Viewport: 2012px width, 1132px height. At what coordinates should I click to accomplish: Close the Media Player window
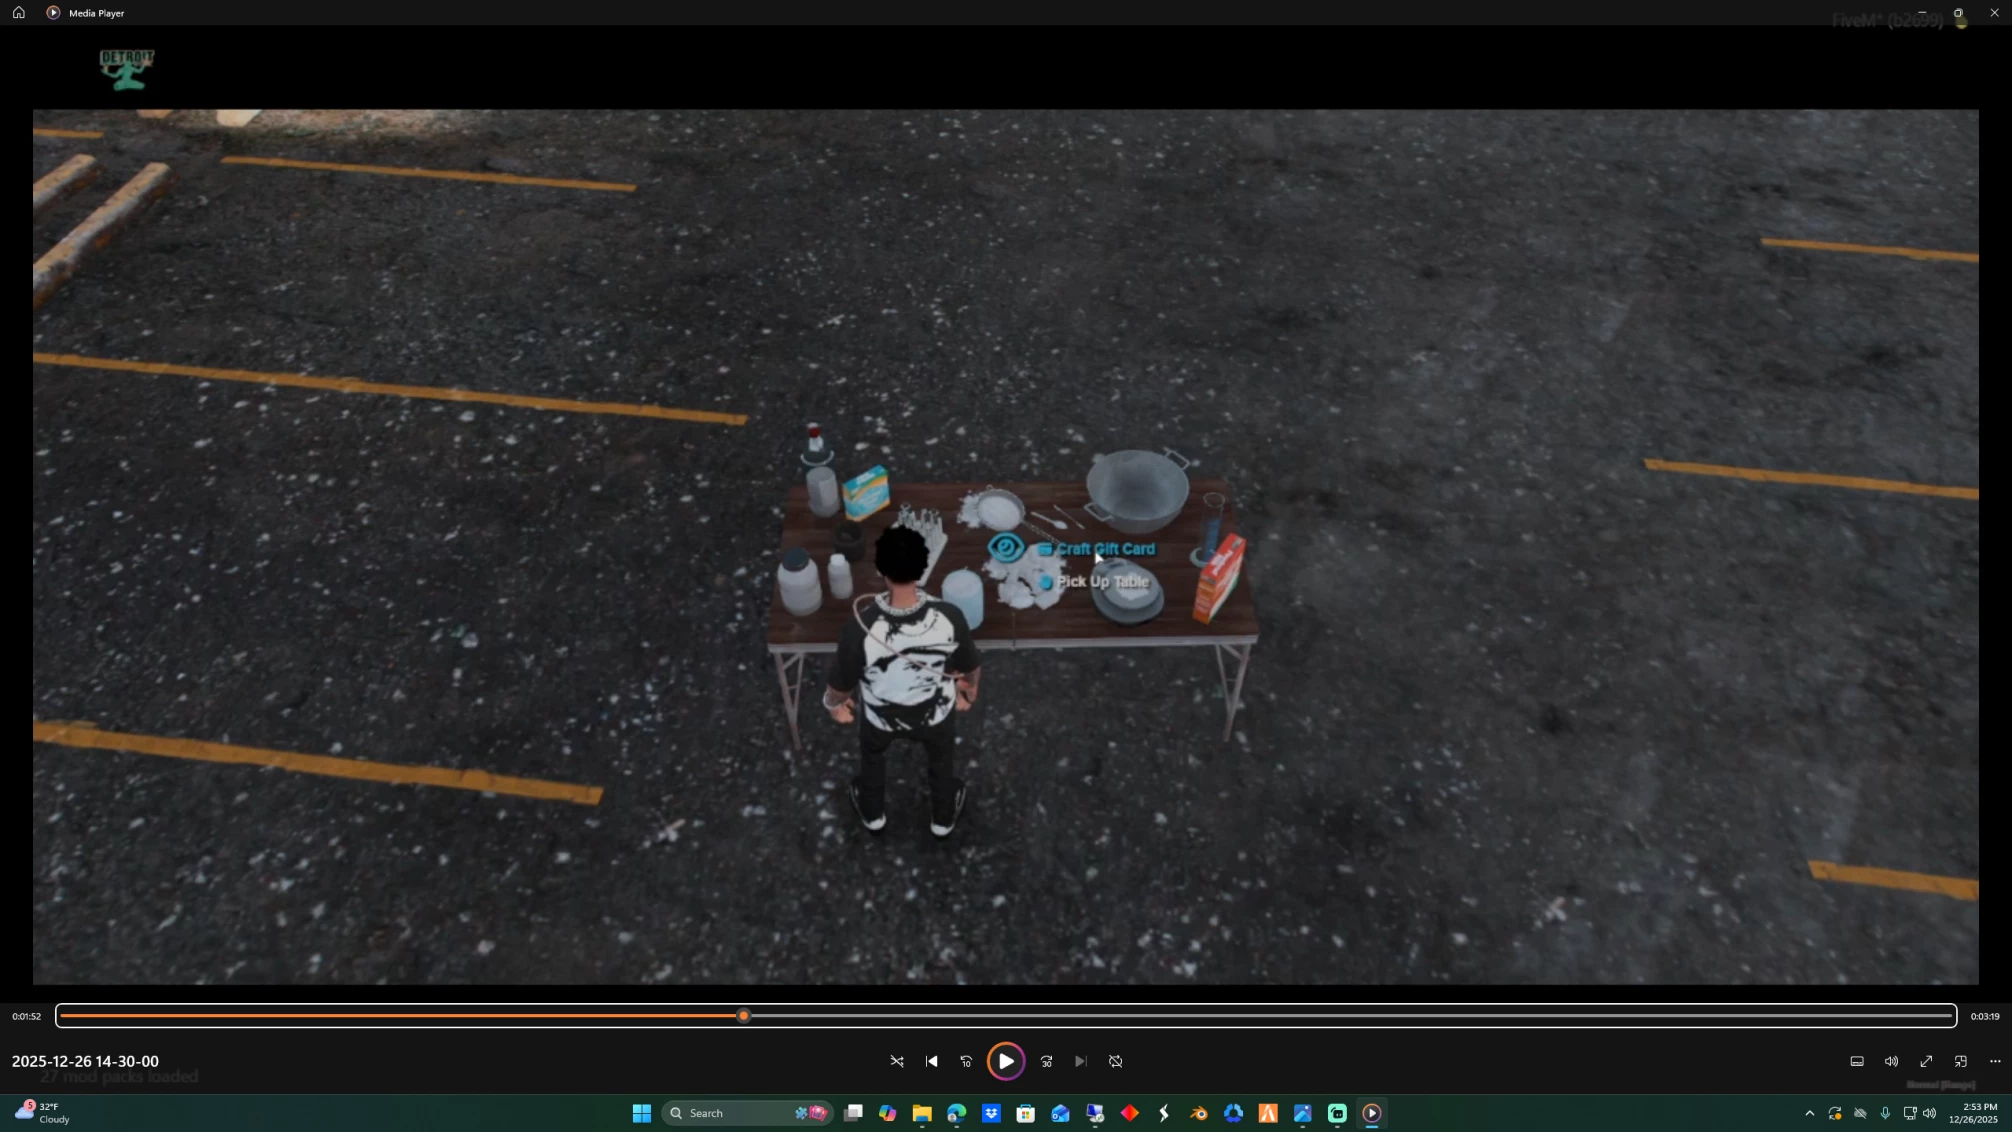[1994, 13]
